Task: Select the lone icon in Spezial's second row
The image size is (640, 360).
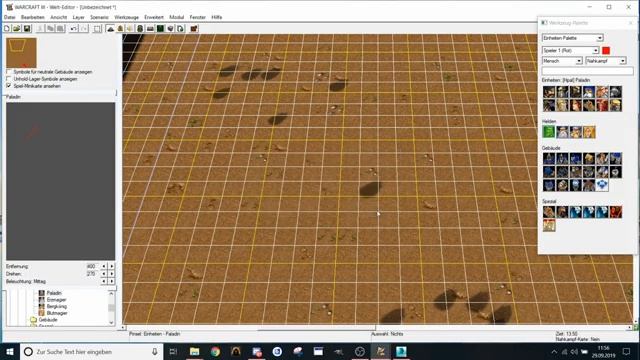Action: [549, 225]
